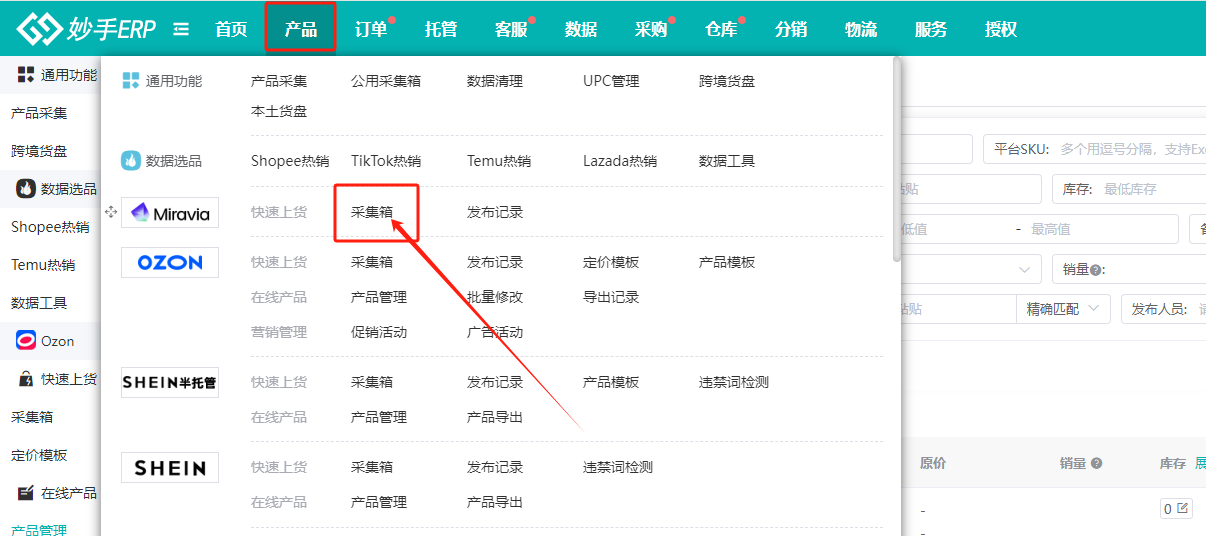The width and height of the screenshot is (1206, 536).
Task: Click the 妙手ERP logo
Action: pos(86,29)
